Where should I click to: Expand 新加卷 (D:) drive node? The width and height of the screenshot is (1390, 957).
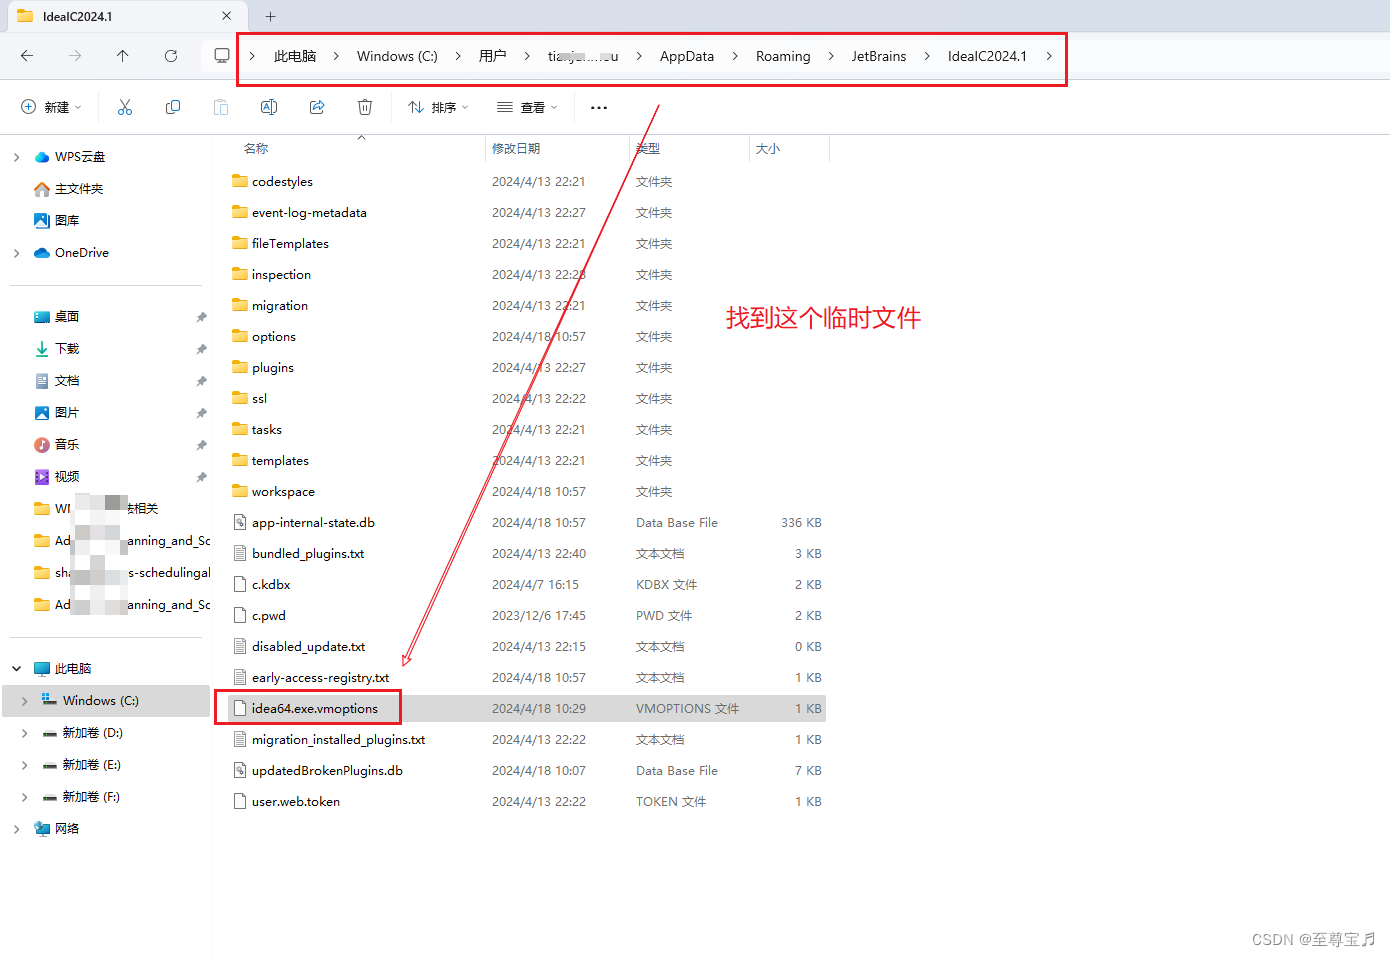pyautogui.click(x=24, y=733)
